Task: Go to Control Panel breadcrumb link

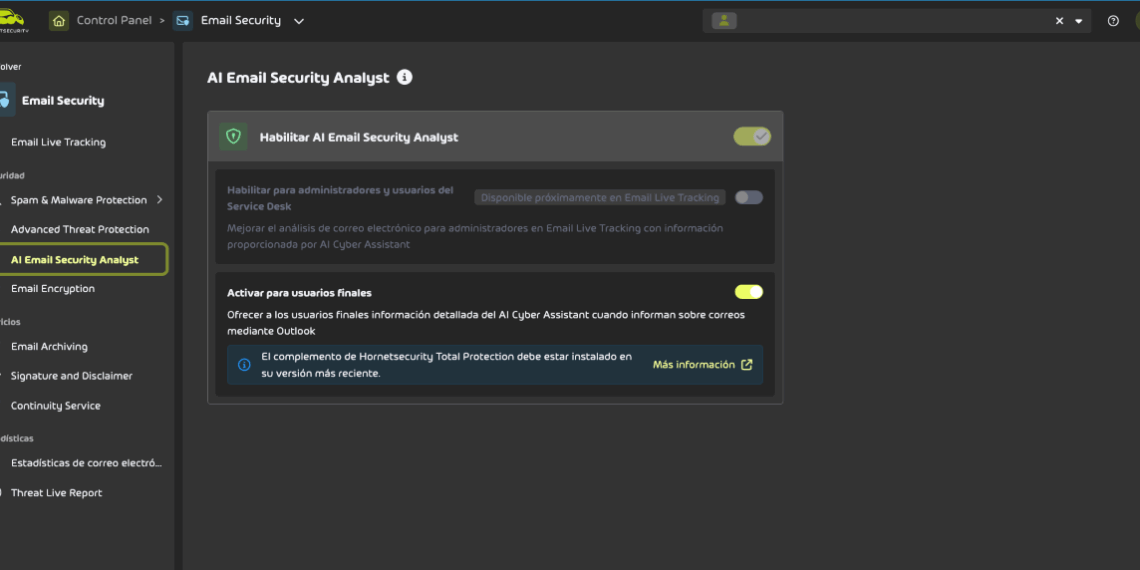Action: (x=114, y=21)
